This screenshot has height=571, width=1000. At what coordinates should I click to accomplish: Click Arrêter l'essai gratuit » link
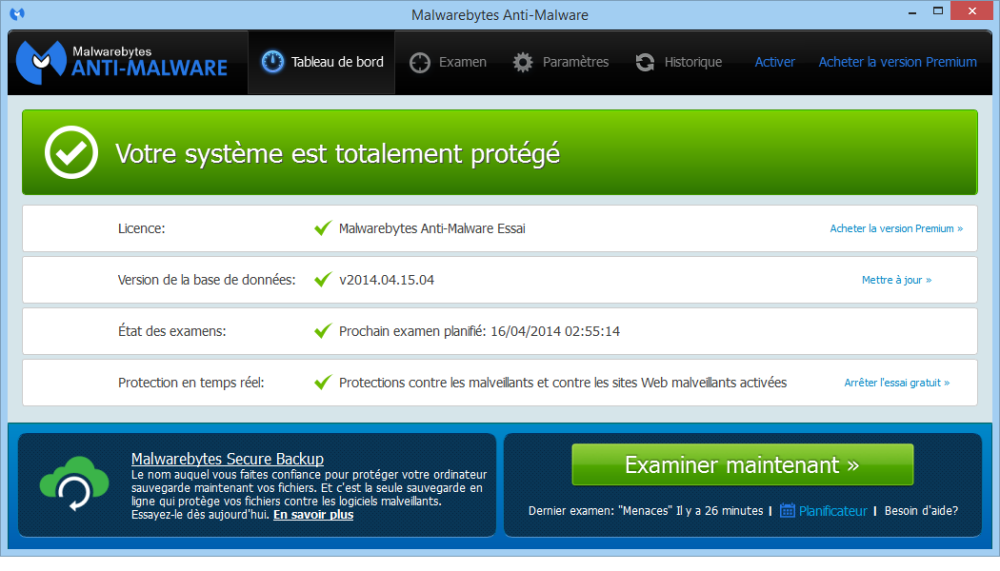pyautogui.click(x=897, y=383)
